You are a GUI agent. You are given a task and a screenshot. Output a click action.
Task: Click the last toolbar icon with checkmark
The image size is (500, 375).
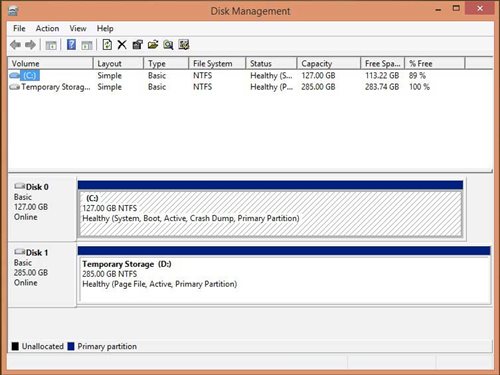[x=184, y=45]
